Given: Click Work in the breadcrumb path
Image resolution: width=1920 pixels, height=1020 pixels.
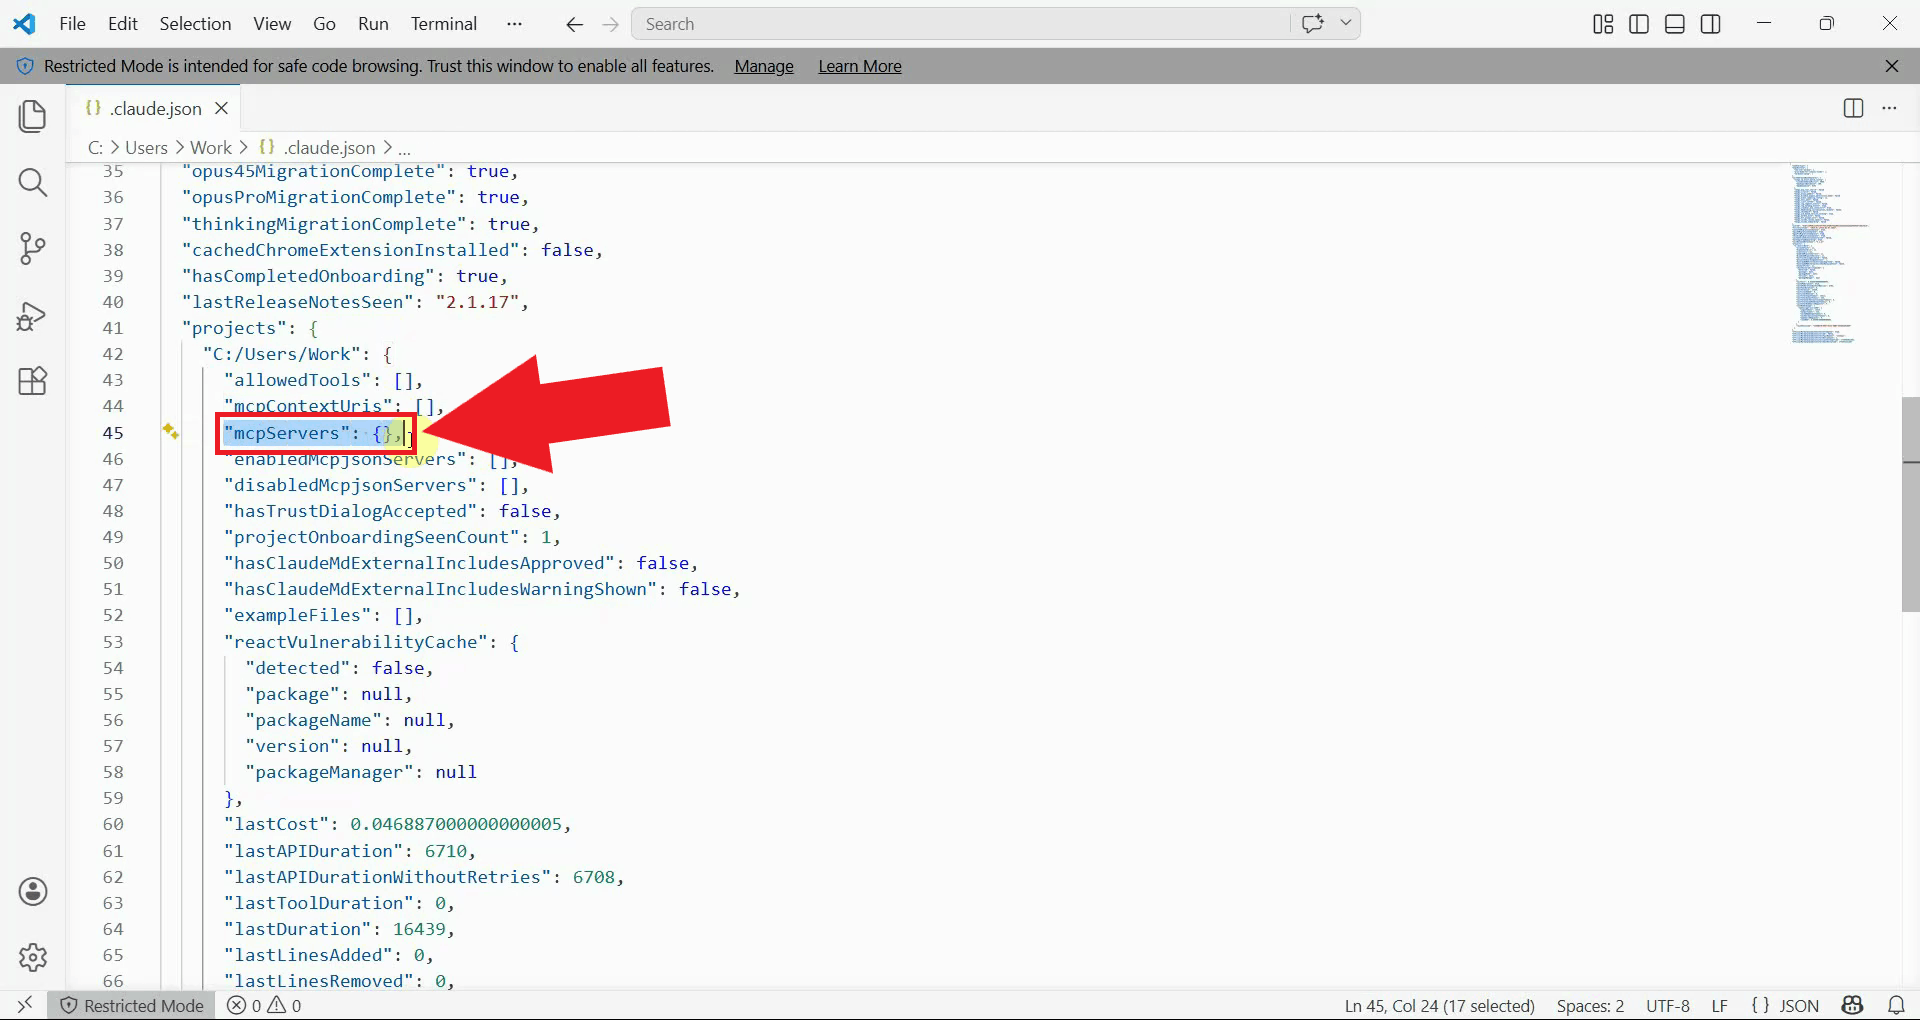Looking at the screenshot, I should tap(210, 148).
